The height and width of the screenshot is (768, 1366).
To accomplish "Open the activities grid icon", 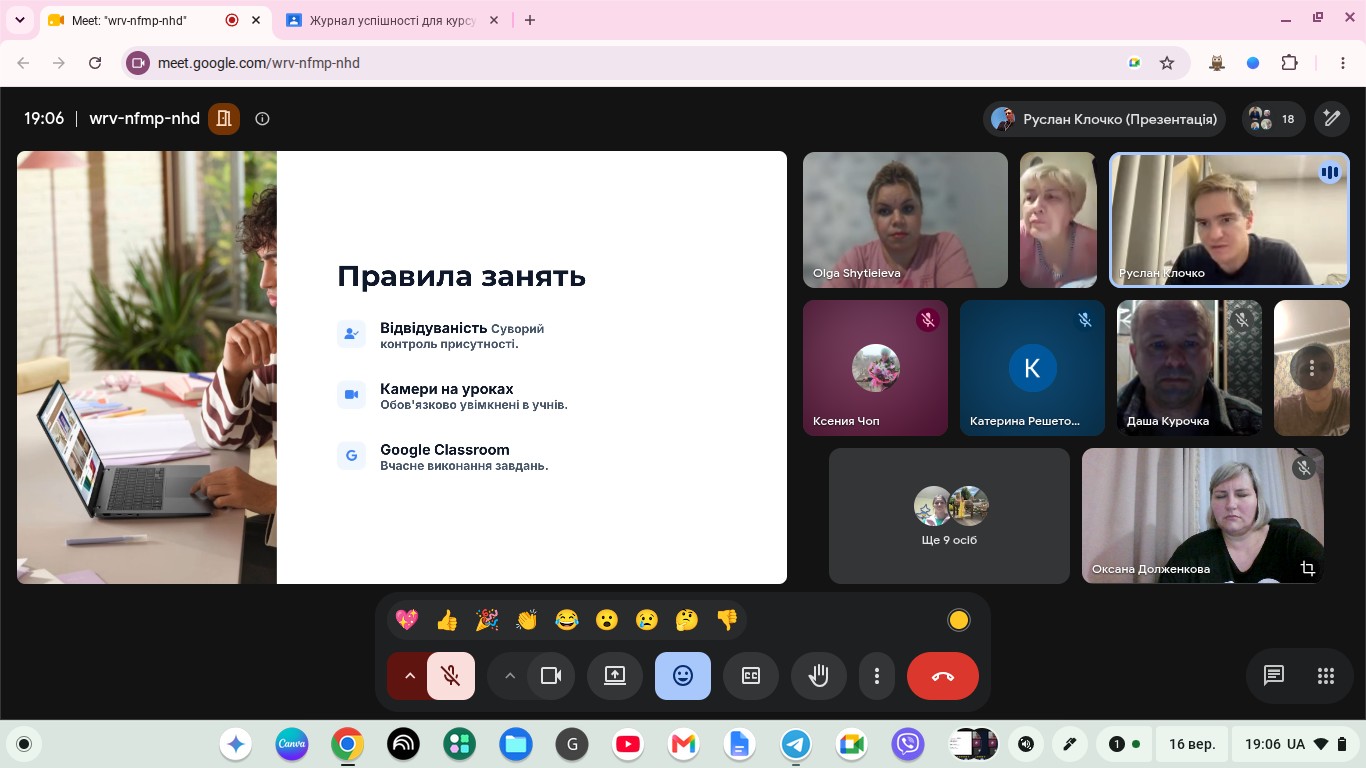I will tap(1326, 676).
